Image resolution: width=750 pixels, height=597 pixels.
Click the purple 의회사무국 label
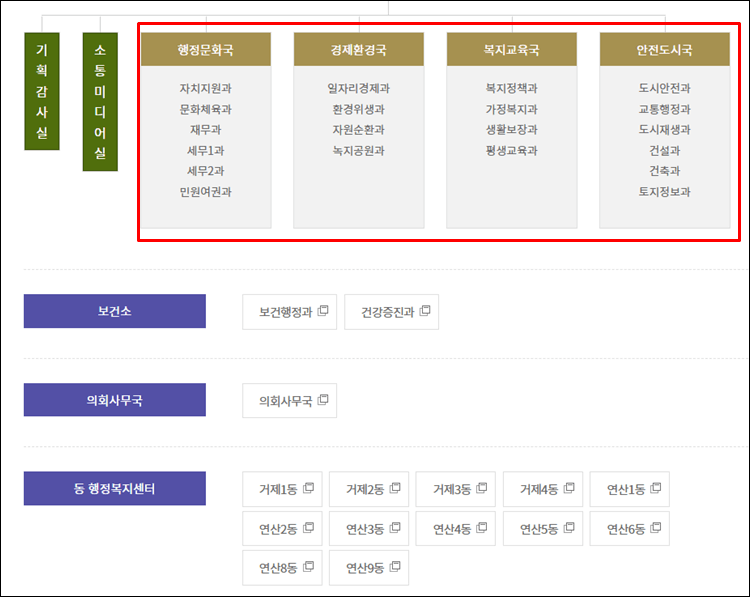pyautogui.click(x=115, y=399)
